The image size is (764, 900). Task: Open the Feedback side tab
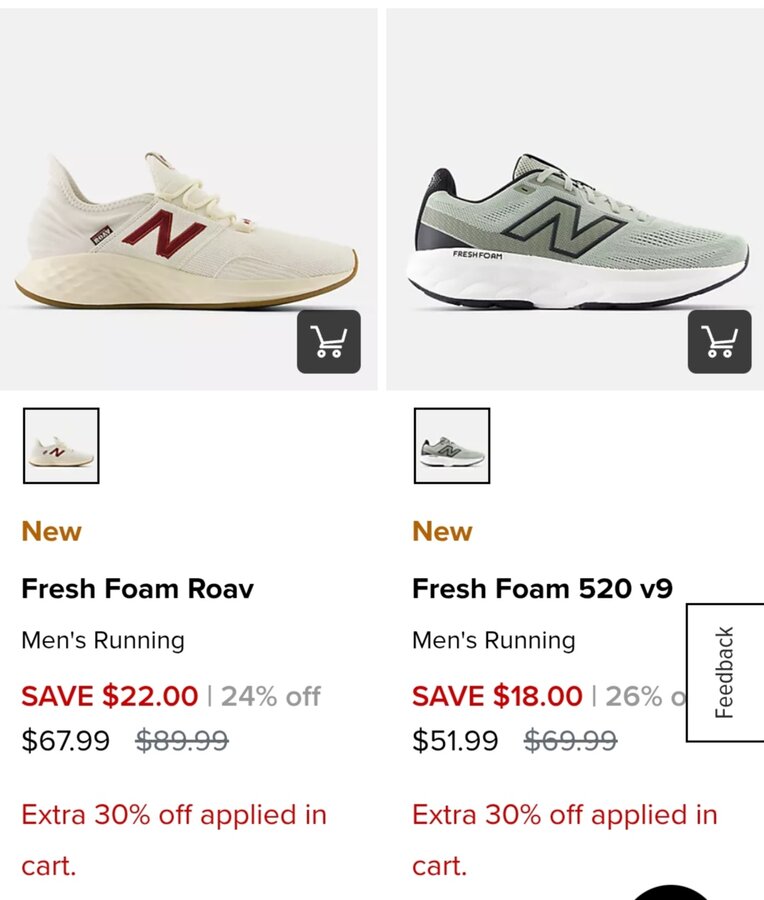(x=725, y=672)
